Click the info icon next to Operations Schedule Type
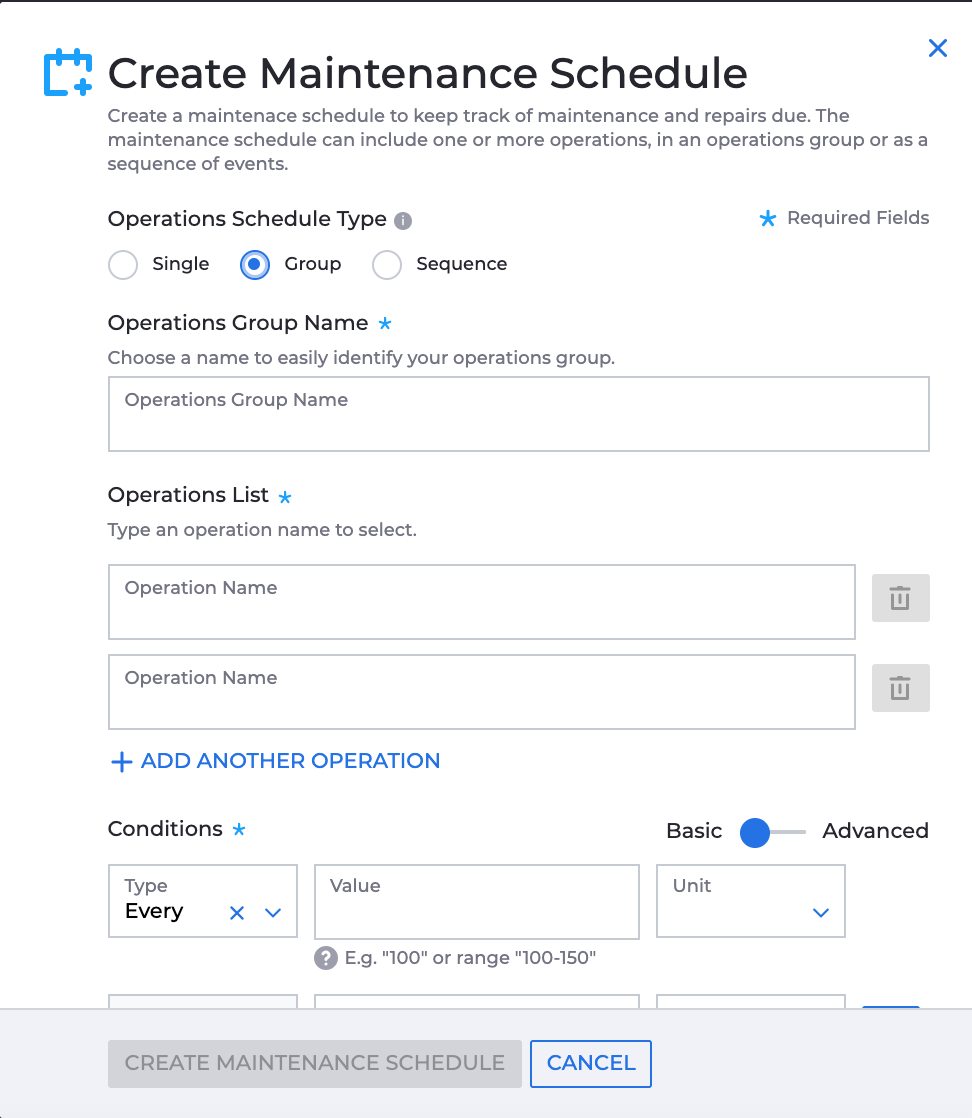 403,221
